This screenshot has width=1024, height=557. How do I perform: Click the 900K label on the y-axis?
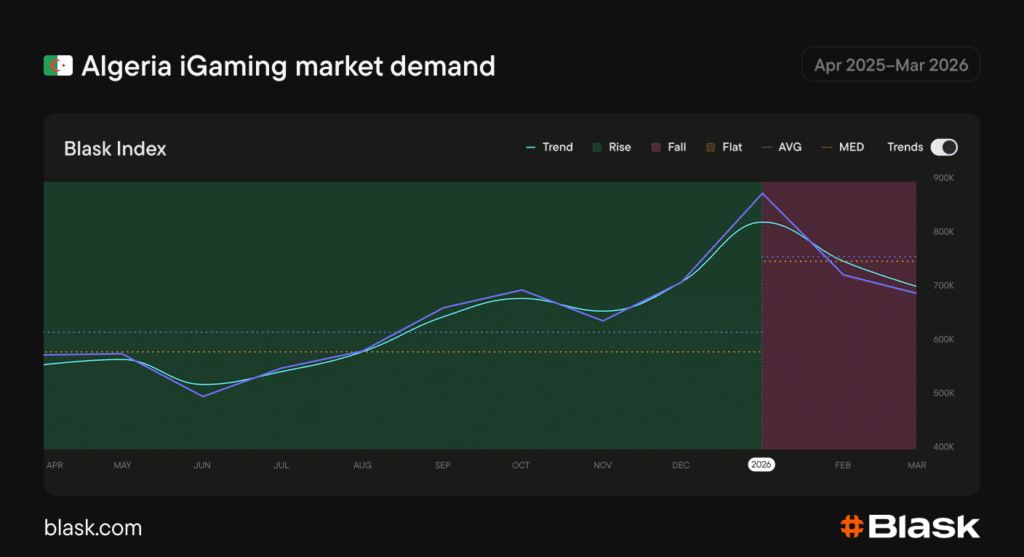pos(943,178)
